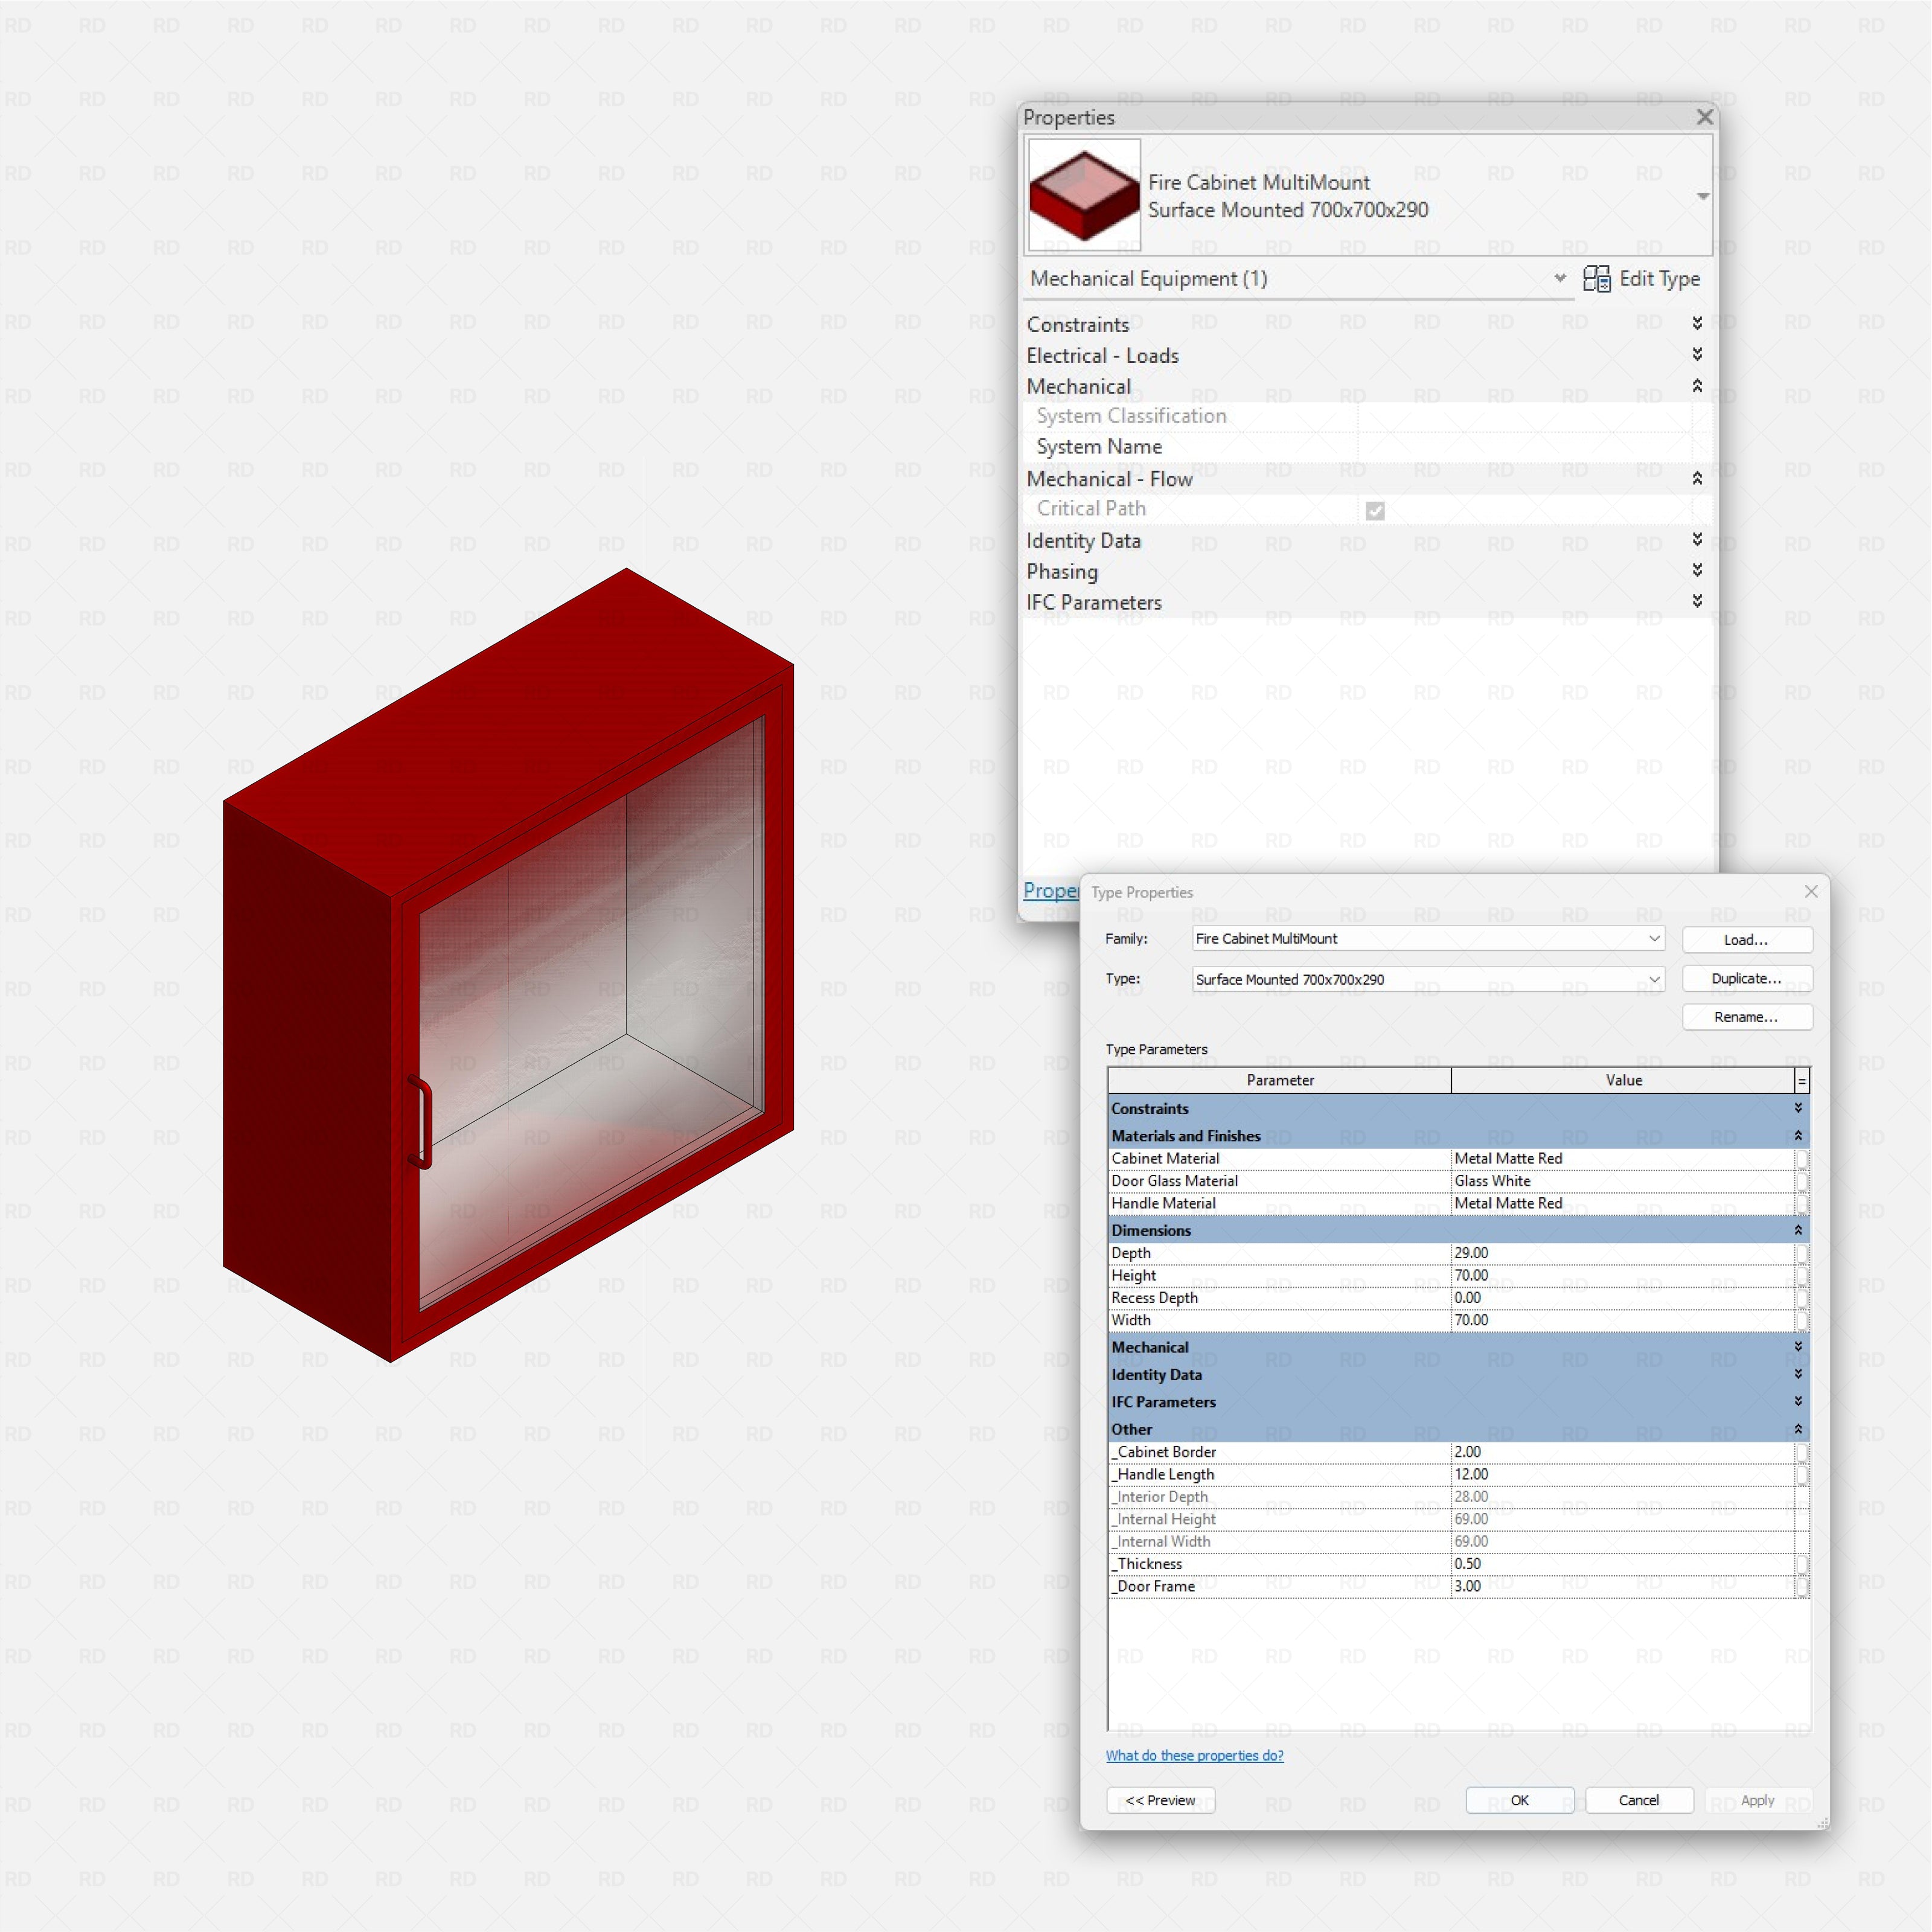Collapse the Materials and Finishes group
Screen dimensions: 1932x1932
[1798, 1136]
